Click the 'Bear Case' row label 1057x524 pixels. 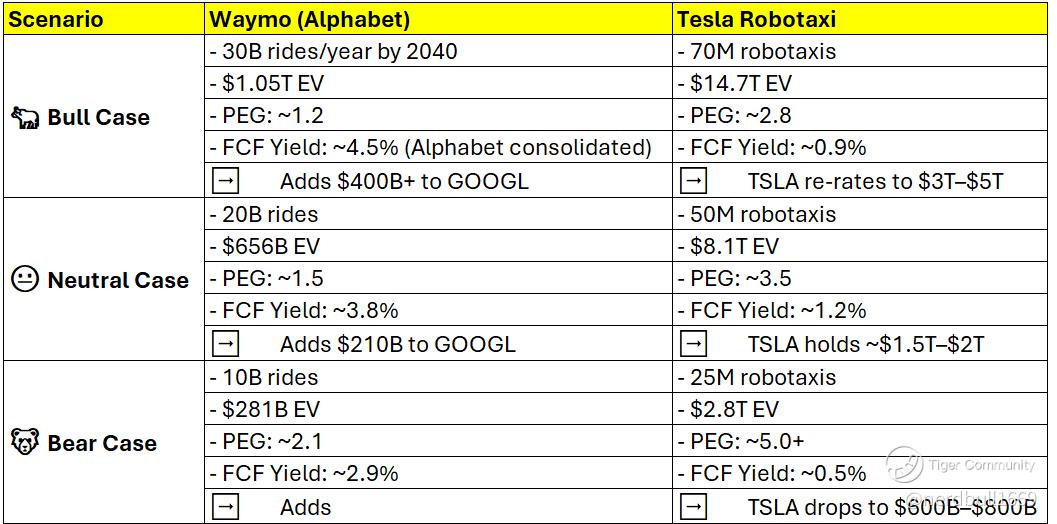click(102, 443)
